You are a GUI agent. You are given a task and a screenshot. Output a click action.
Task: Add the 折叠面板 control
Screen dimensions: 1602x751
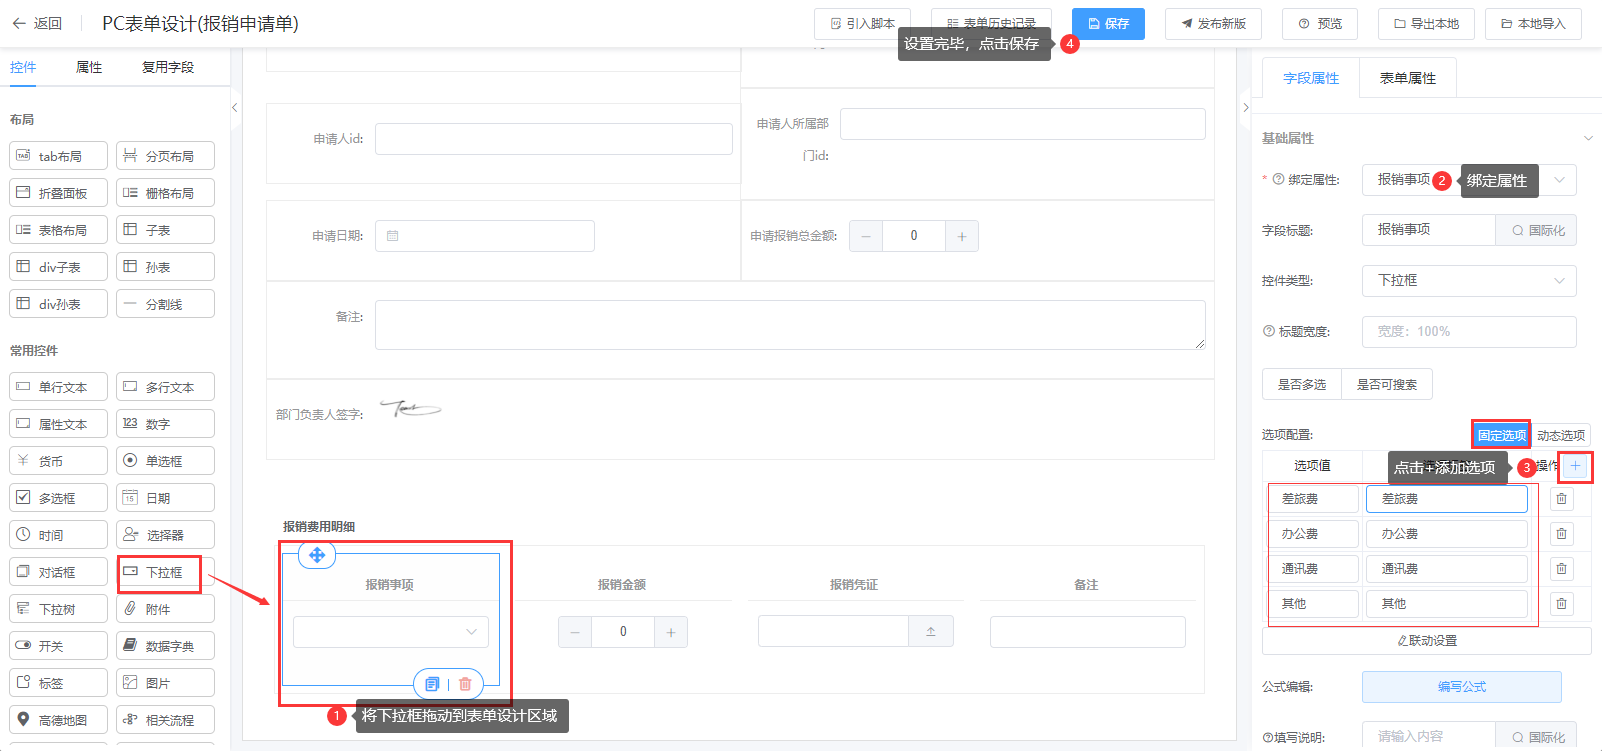coord(58,193)
